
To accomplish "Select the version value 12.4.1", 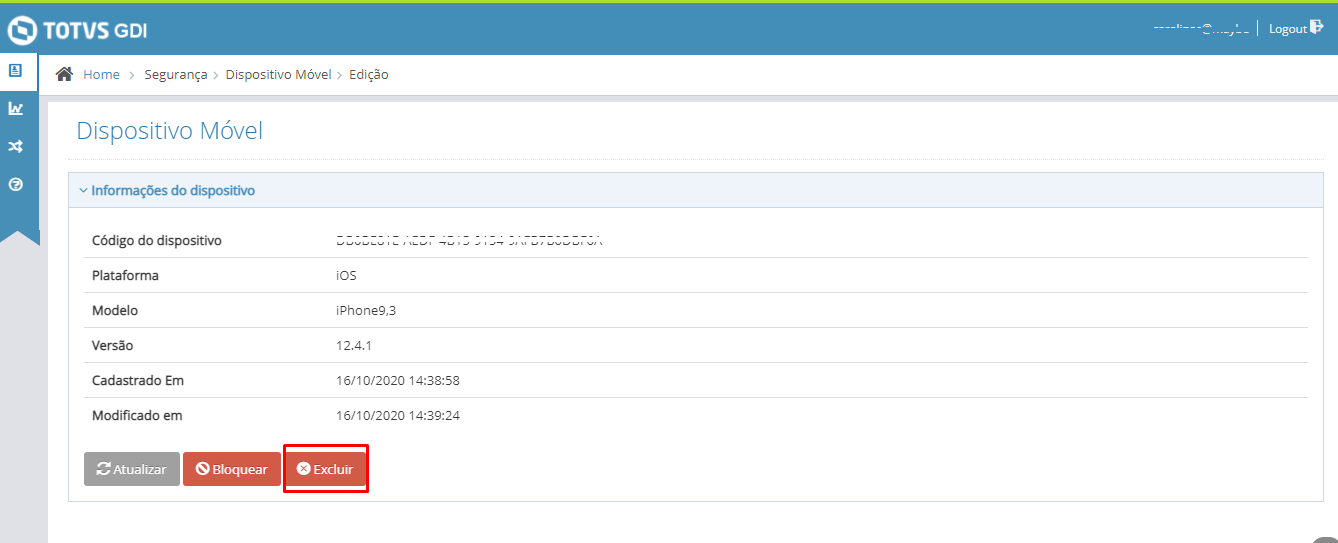I will pos(354,346).
